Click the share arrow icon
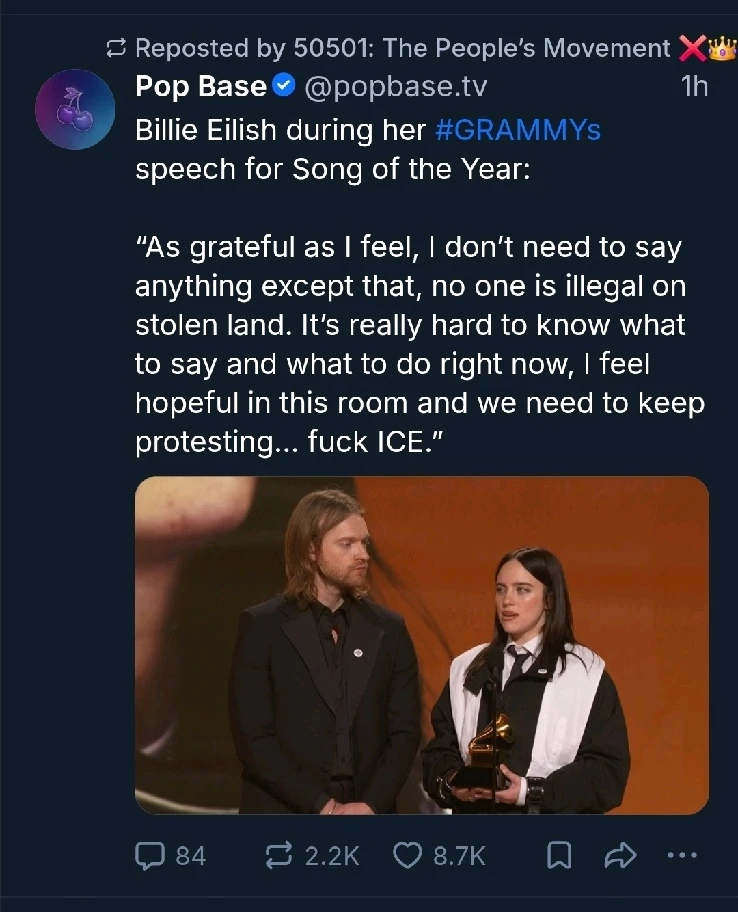738x912 pixels. click(x=621, y=856)
